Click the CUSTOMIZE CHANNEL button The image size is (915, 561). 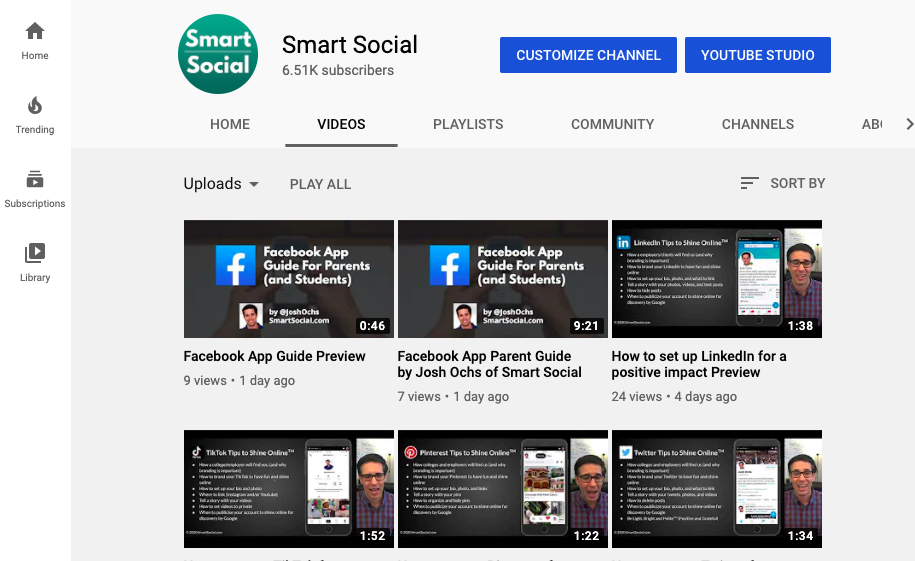588,55
